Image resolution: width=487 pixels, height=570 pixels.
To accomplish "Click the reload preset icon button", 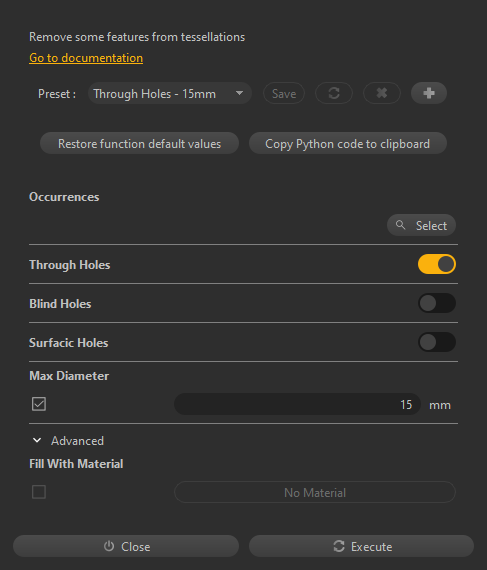I will pyautogui.click(x=334, y=93).
